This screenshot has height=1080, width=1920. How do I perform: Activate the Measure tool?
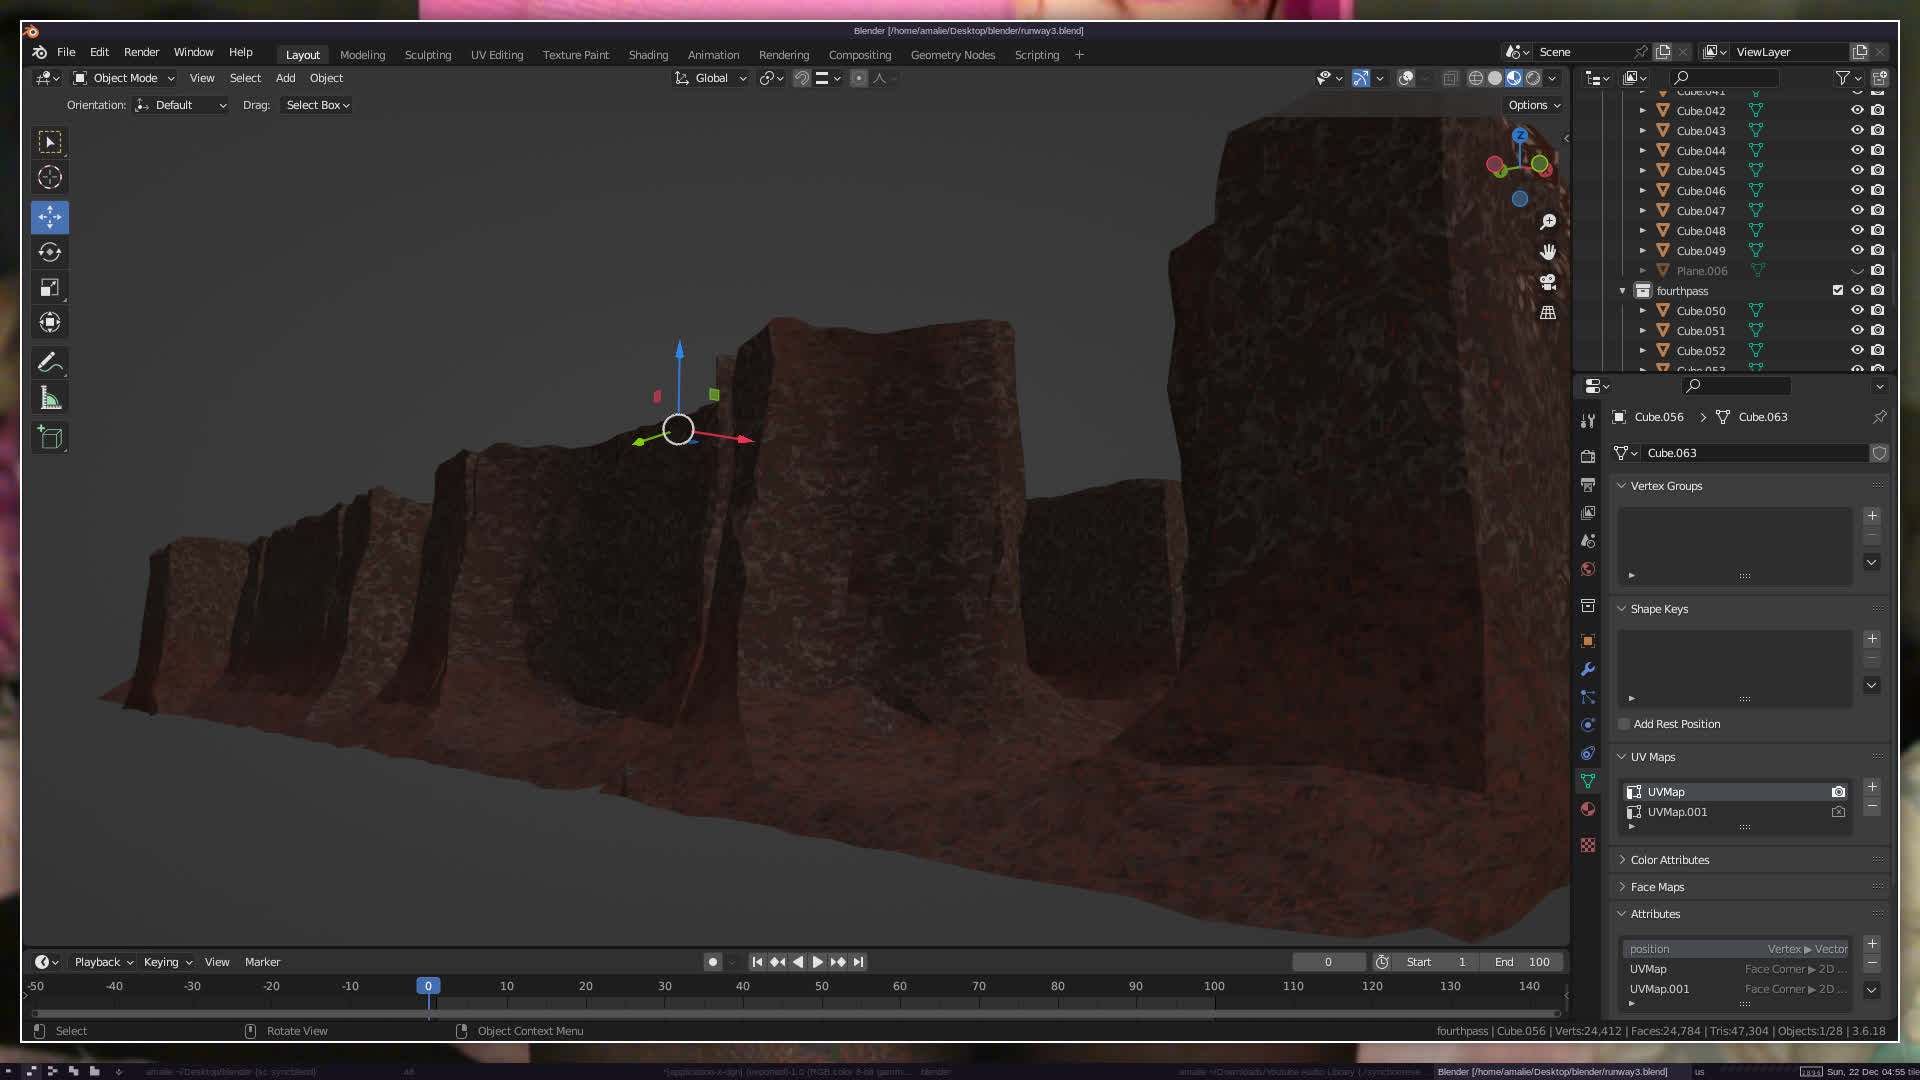(x=50, y=399)
